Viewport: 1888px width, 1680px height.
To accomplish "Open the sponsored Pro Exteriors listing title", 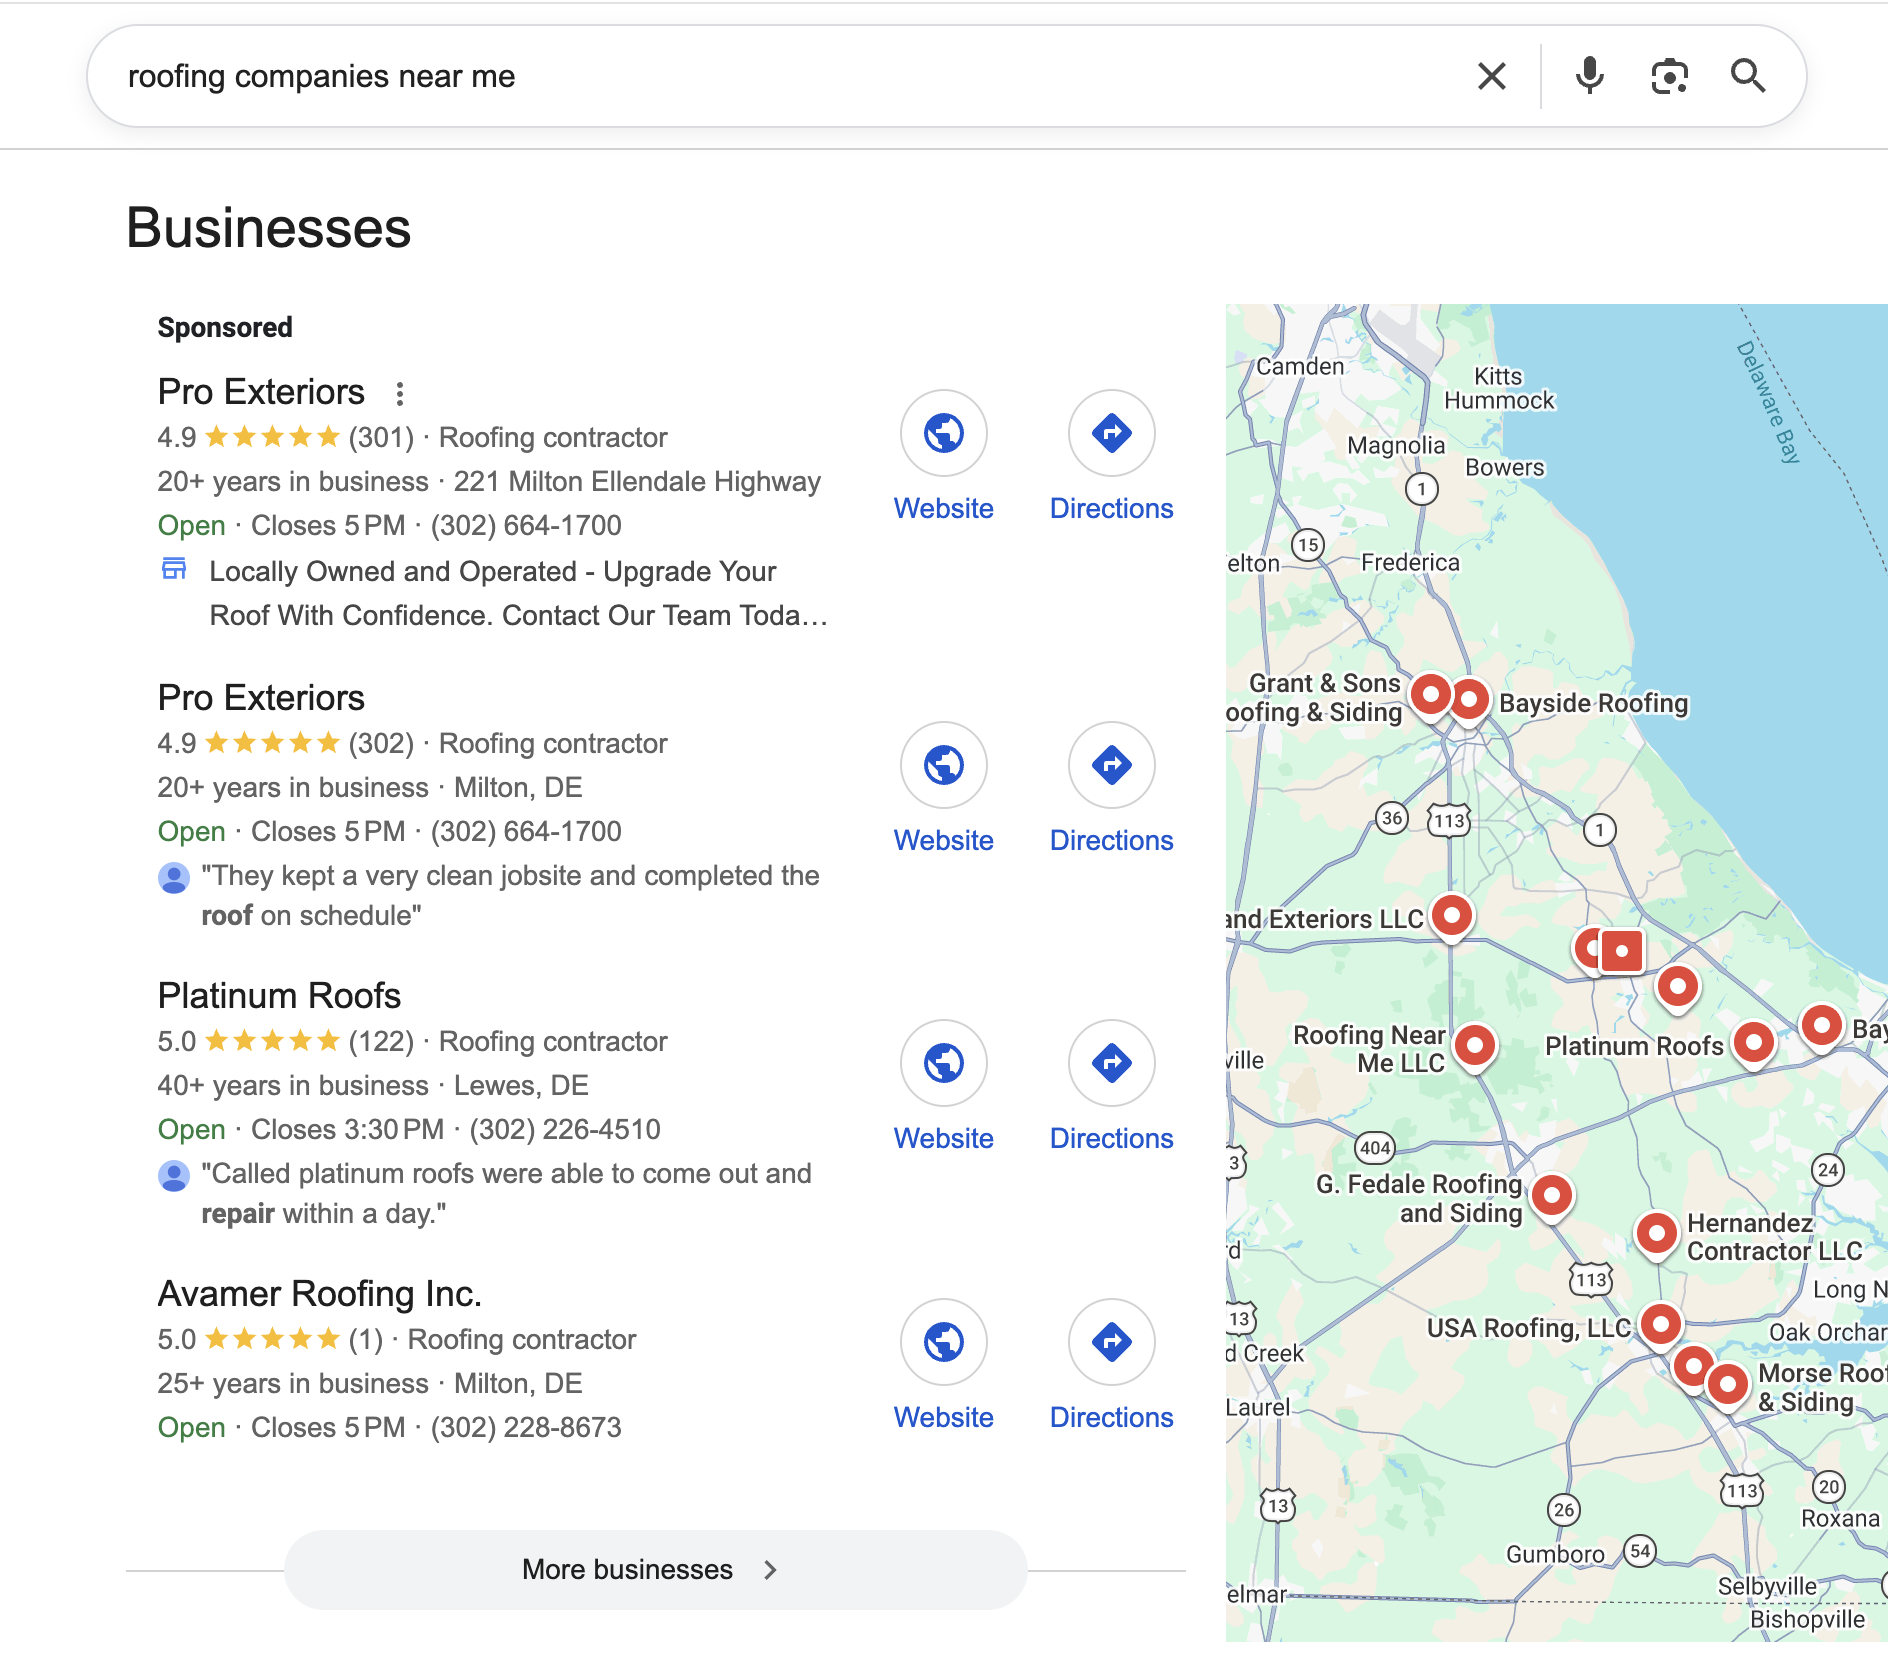I will [x=261, y=392].
